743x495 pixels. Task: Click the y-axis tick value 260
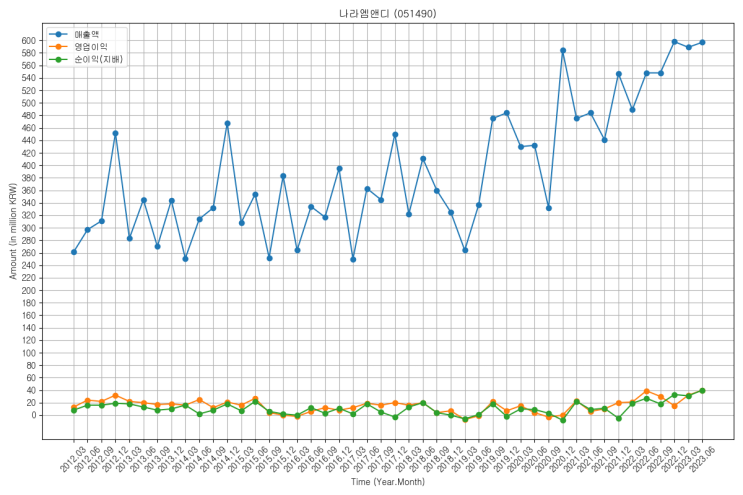coord(28,253)
